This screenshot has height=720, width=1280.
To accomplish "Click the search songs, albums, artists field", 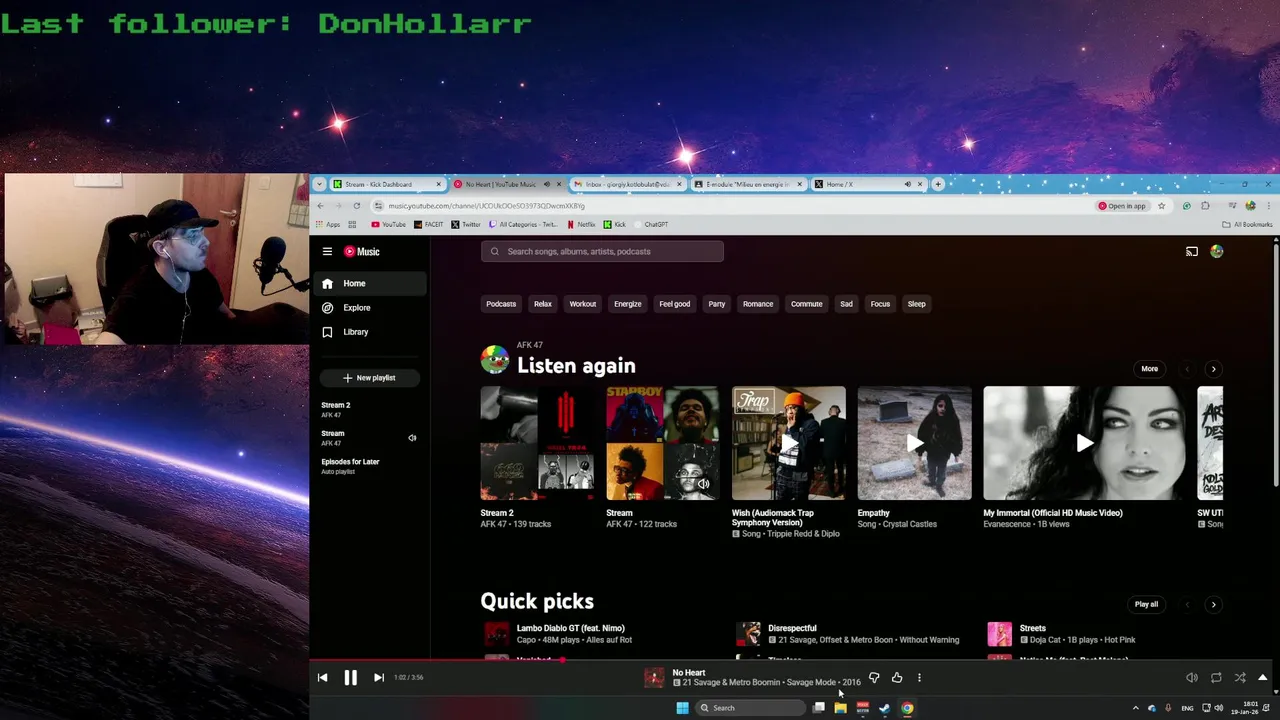I will (x=602, y=252).
